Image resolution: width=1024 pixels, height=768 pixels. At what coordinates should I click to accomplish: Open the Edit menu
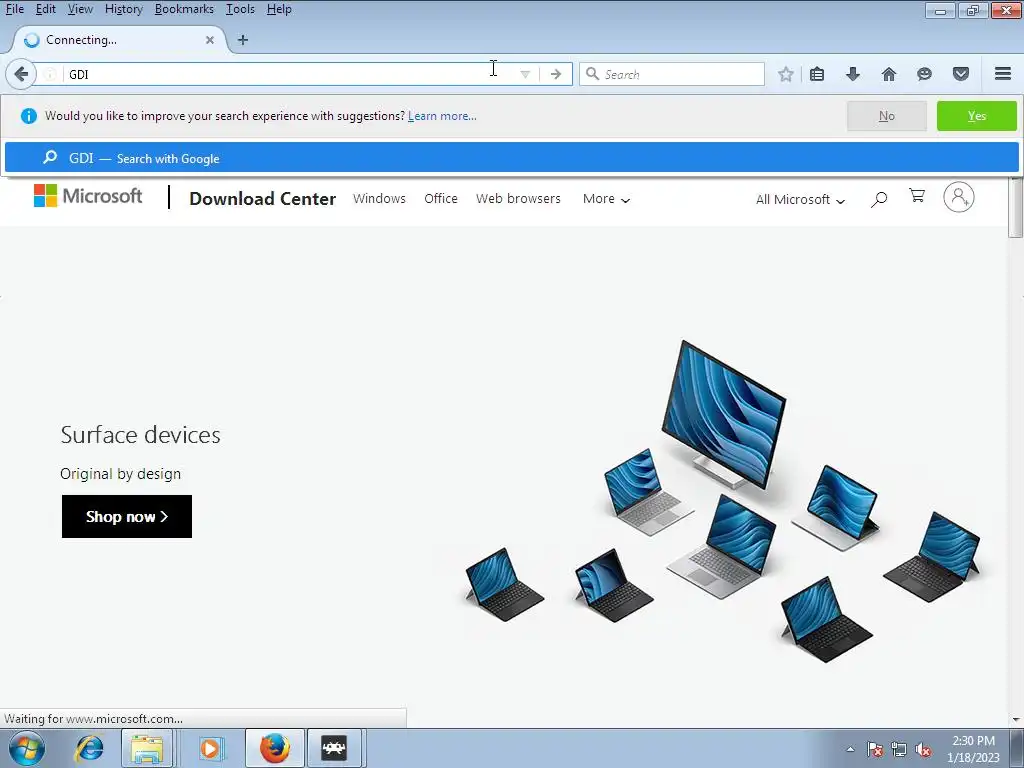45,9
